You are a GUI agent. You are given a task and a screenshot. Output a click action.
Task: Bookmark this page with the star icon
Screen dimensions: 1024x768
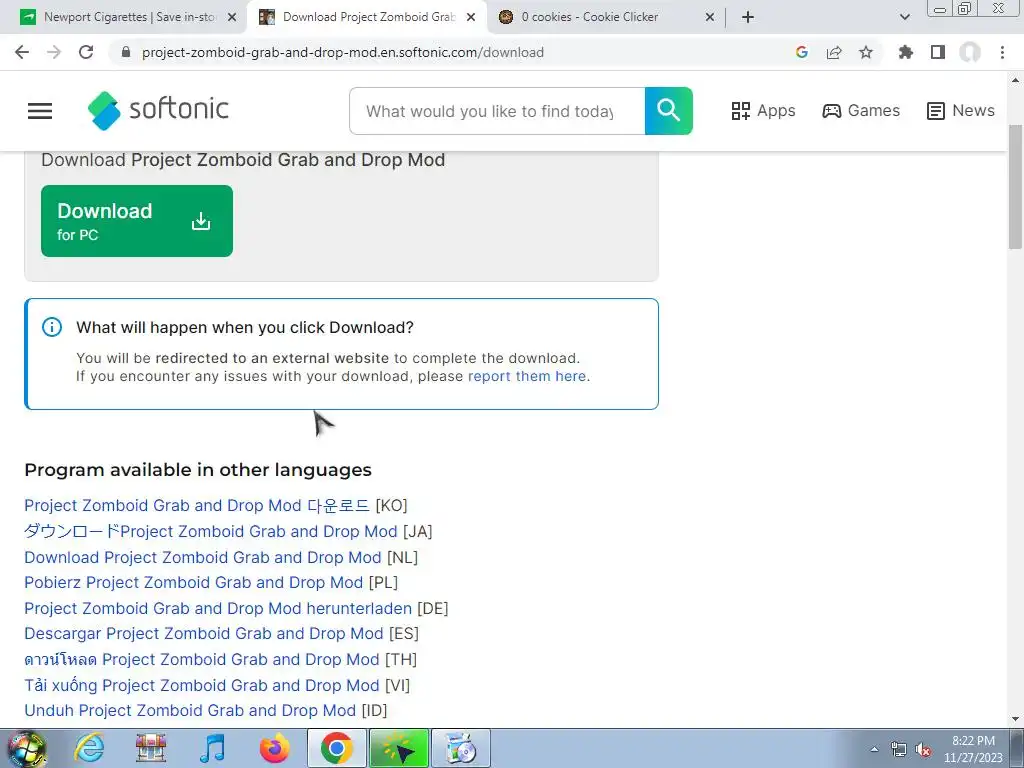(866, 52)
